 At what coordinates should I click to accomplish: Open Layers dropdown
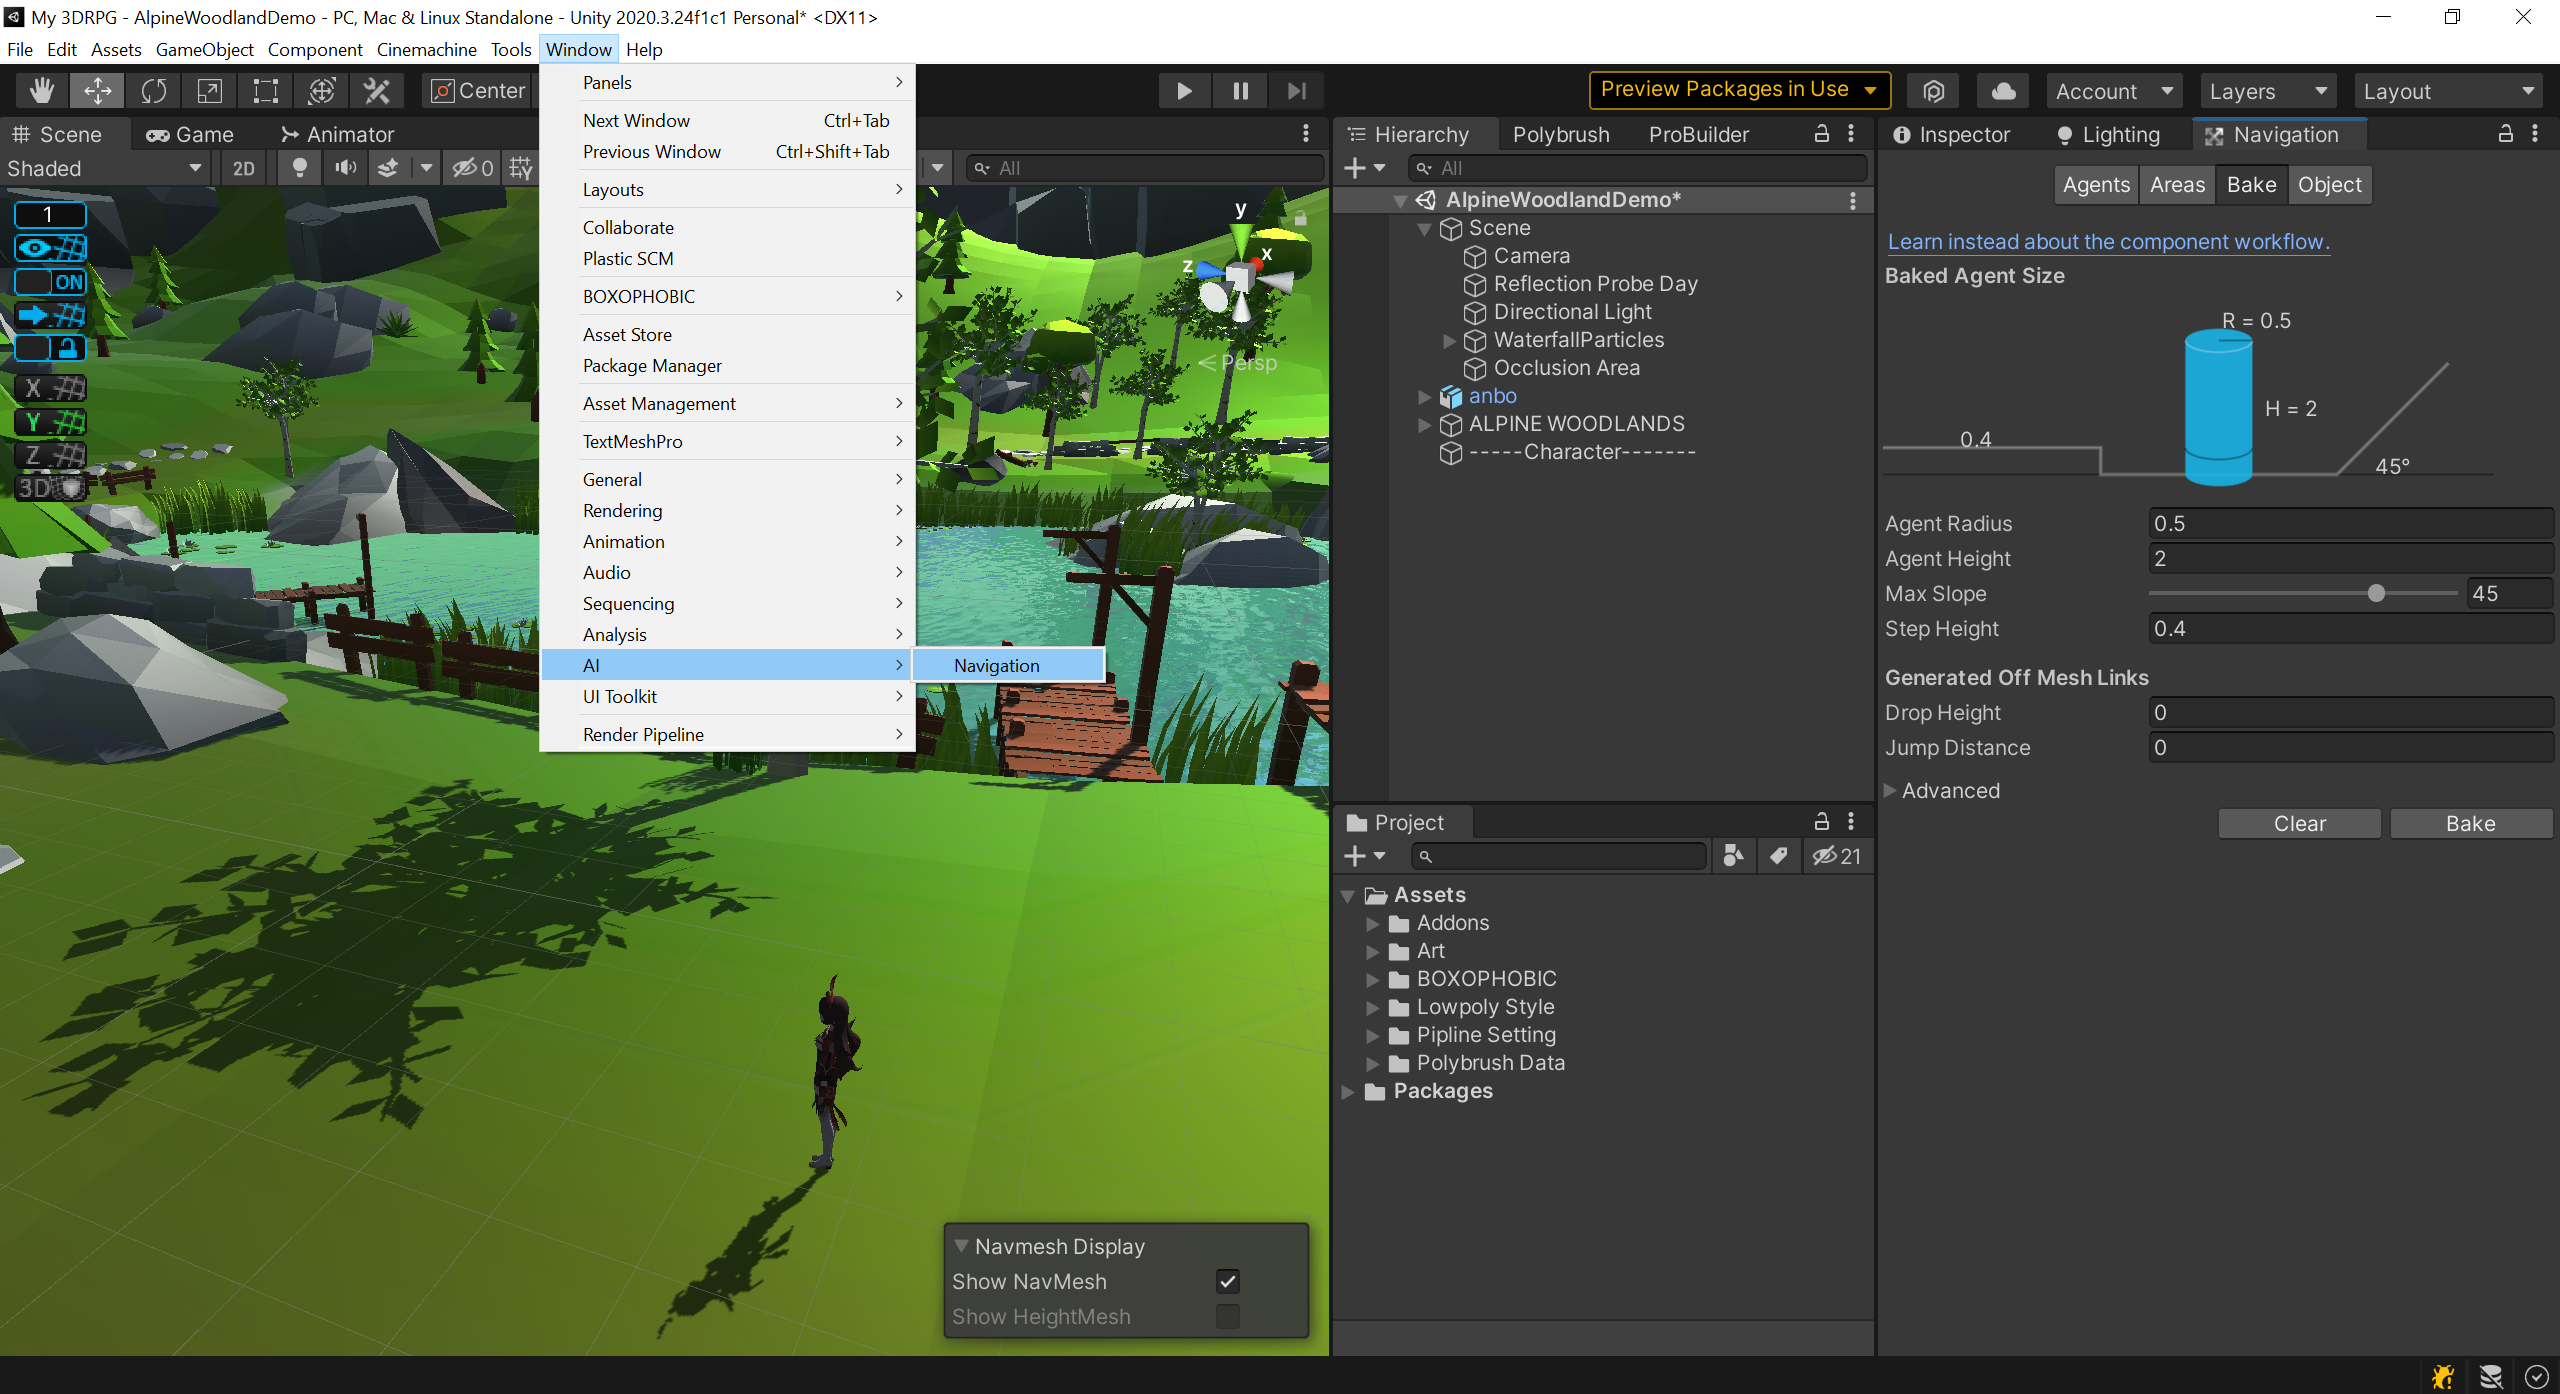click(x=2269, y=91)
